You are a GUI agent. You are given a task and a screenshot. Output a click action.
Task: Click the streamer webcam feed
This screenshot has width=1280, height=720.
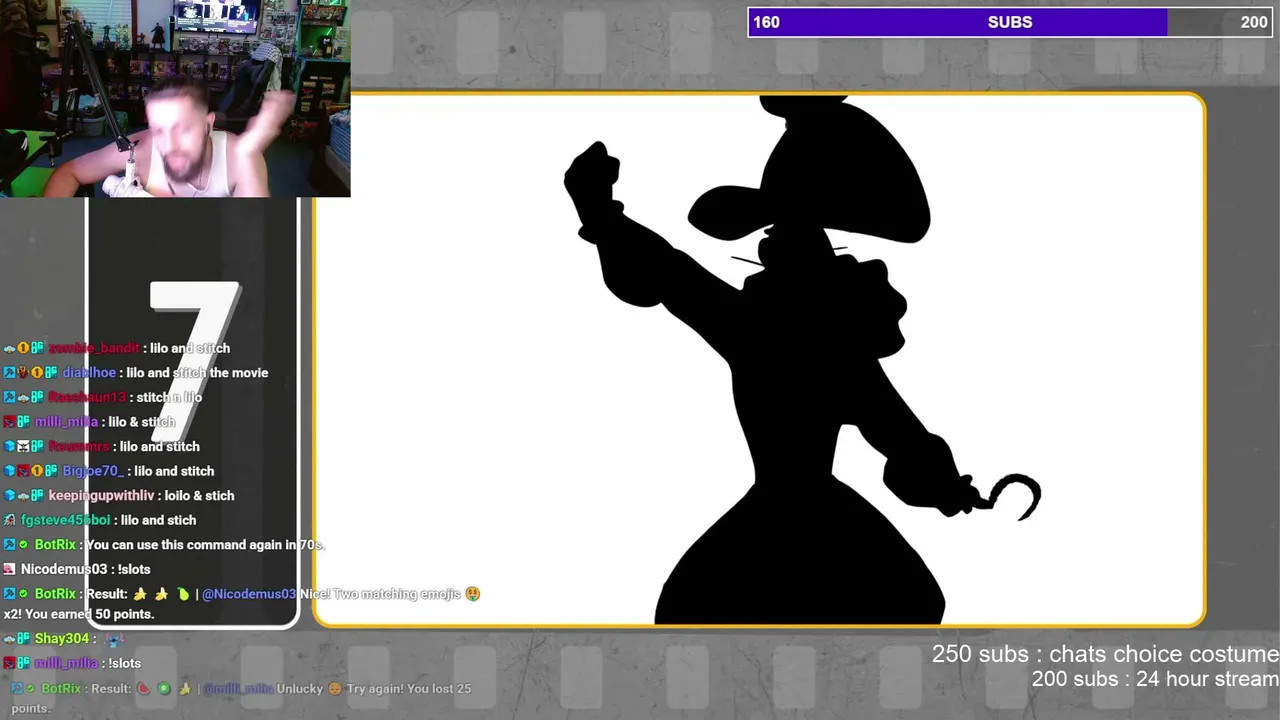click(175, 98)
